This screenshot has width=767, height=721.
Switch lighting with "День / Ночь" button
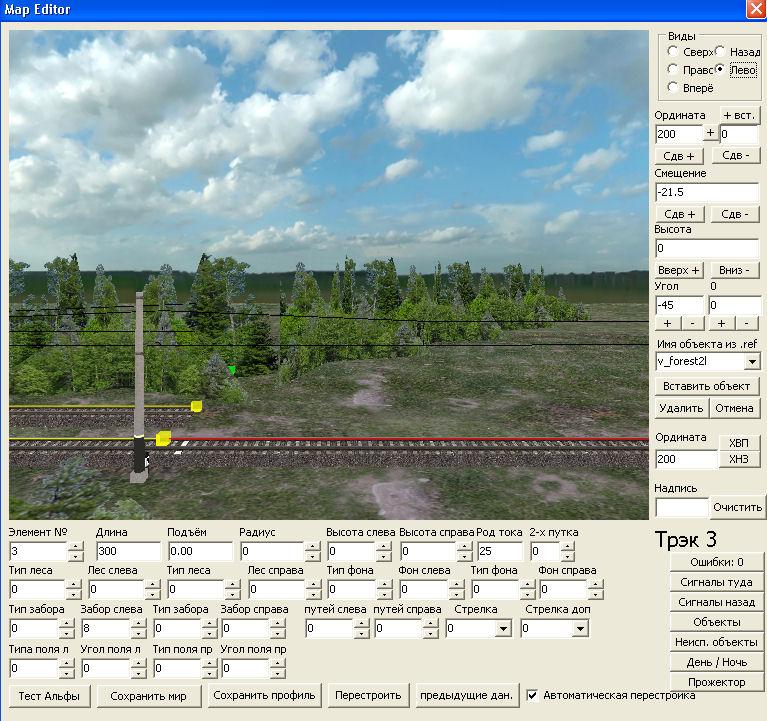717,662
